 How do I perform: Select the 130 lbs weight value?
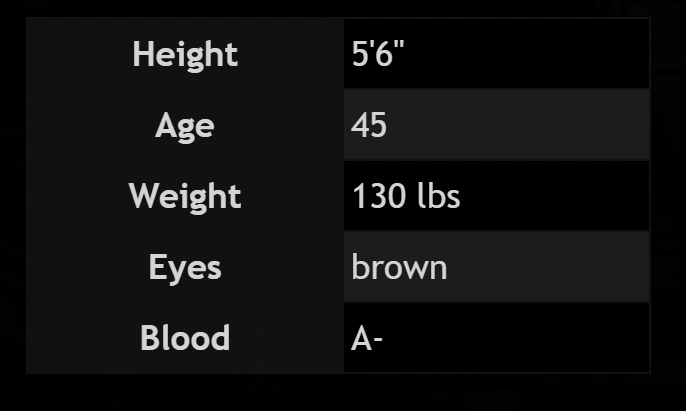tap(405, 196)
